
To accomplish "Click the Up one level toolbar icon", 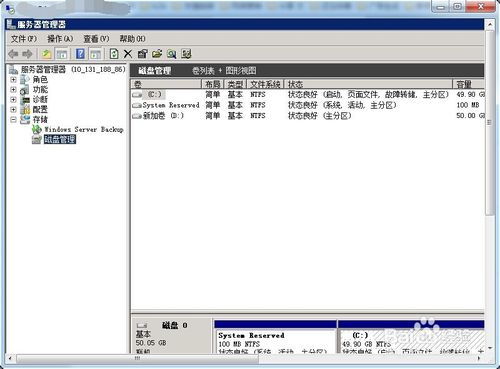I will click(47, 54).
